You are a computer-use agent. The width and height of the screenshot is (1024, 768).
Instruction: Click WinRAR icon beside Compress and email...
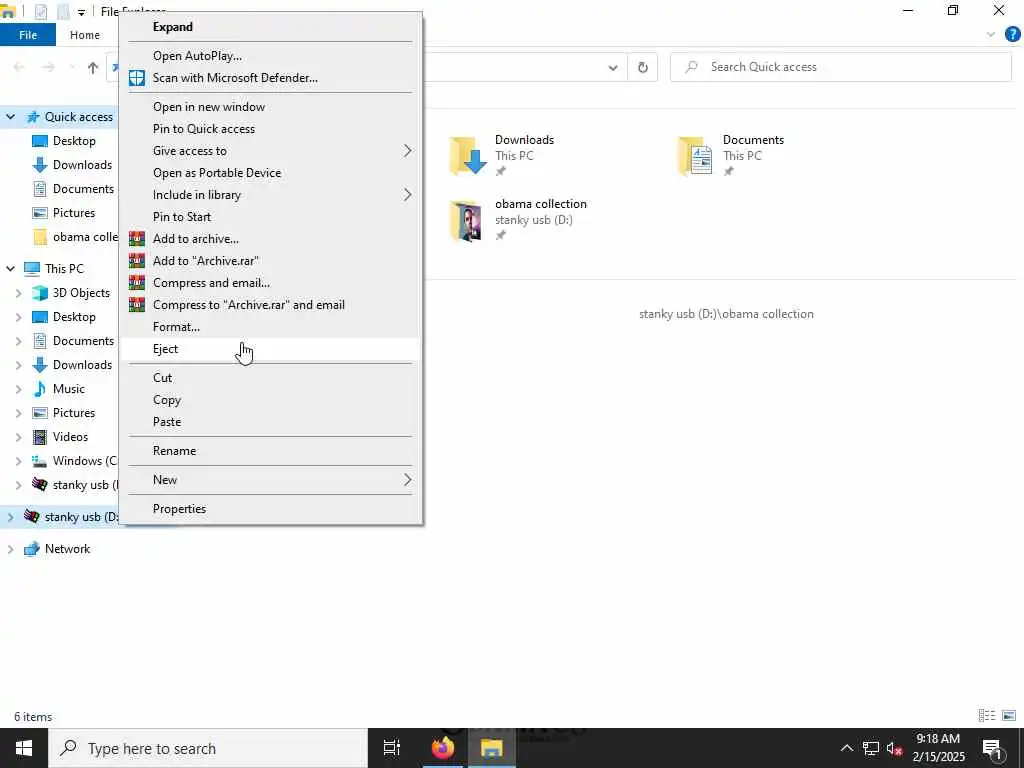(x=136, y=283)
